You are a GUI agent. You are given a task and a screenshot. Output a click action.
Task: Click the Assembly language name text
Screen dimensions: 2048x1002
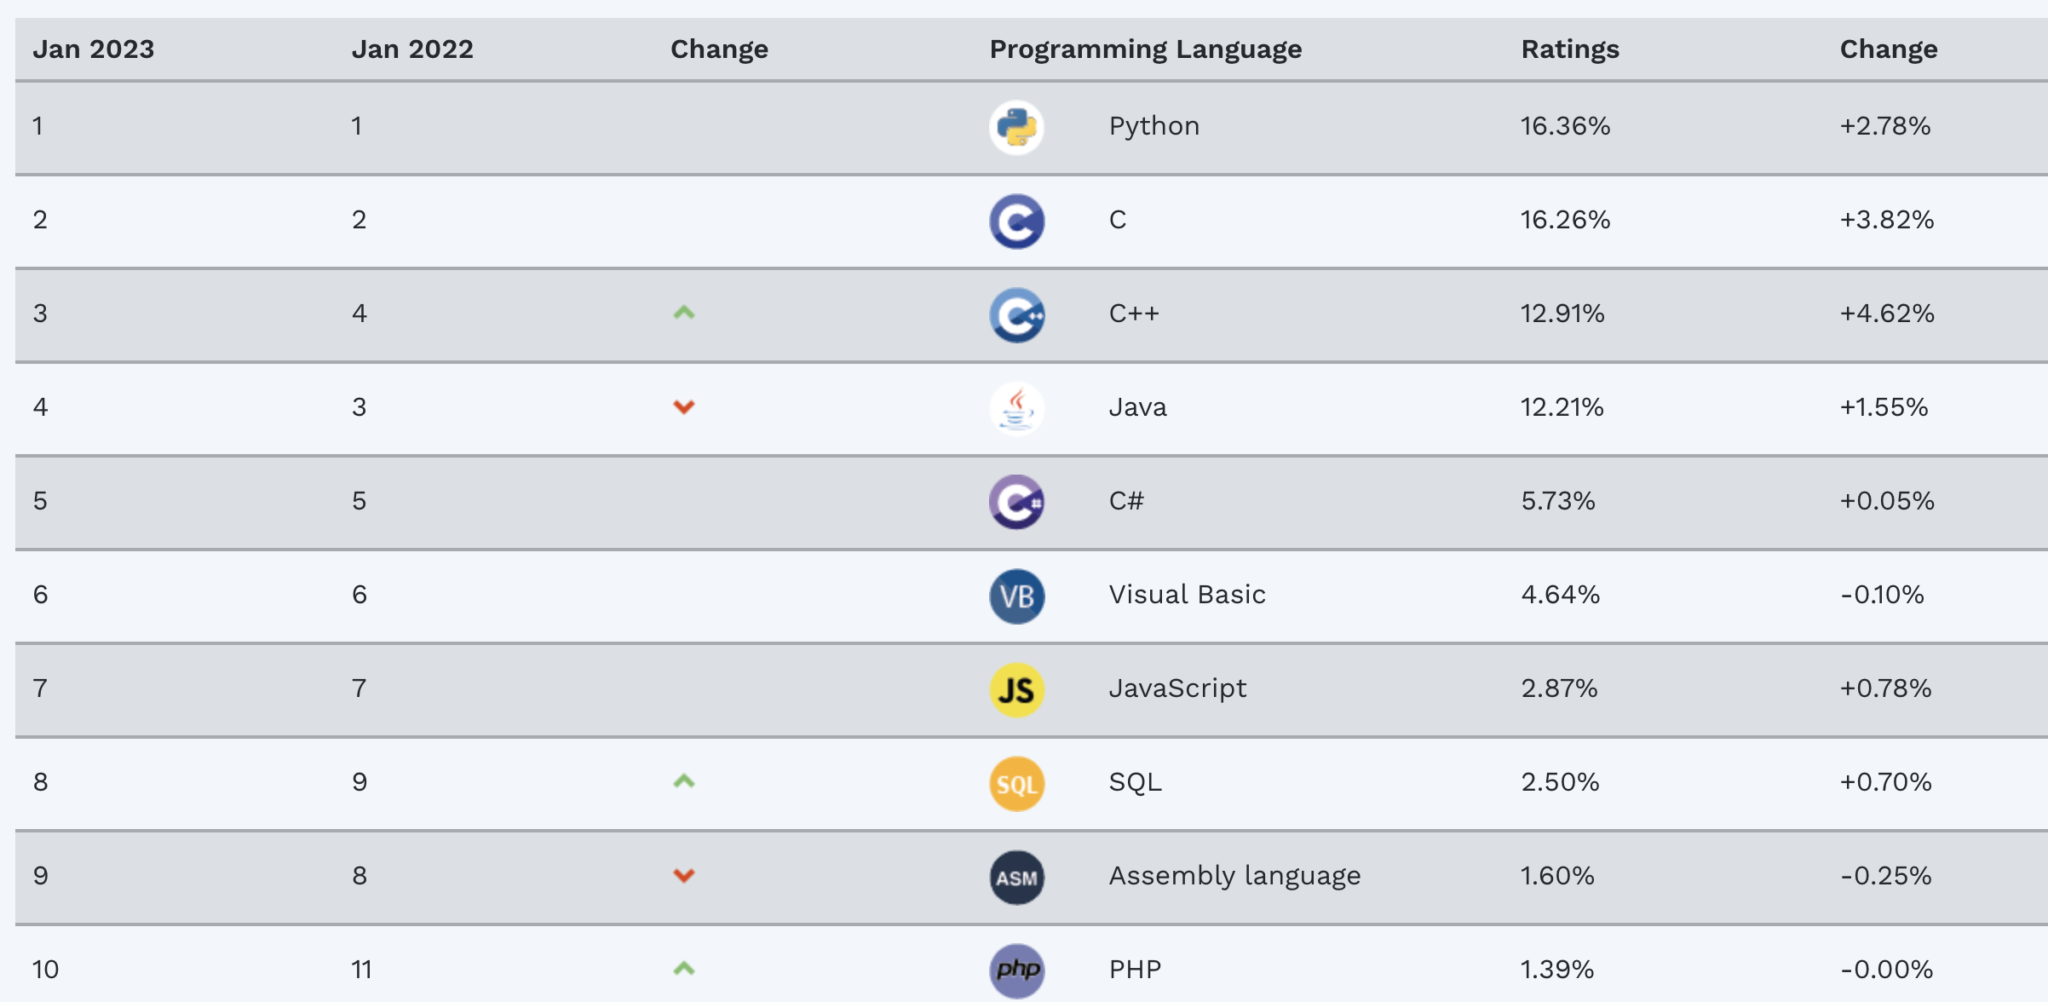(1234, 876)
